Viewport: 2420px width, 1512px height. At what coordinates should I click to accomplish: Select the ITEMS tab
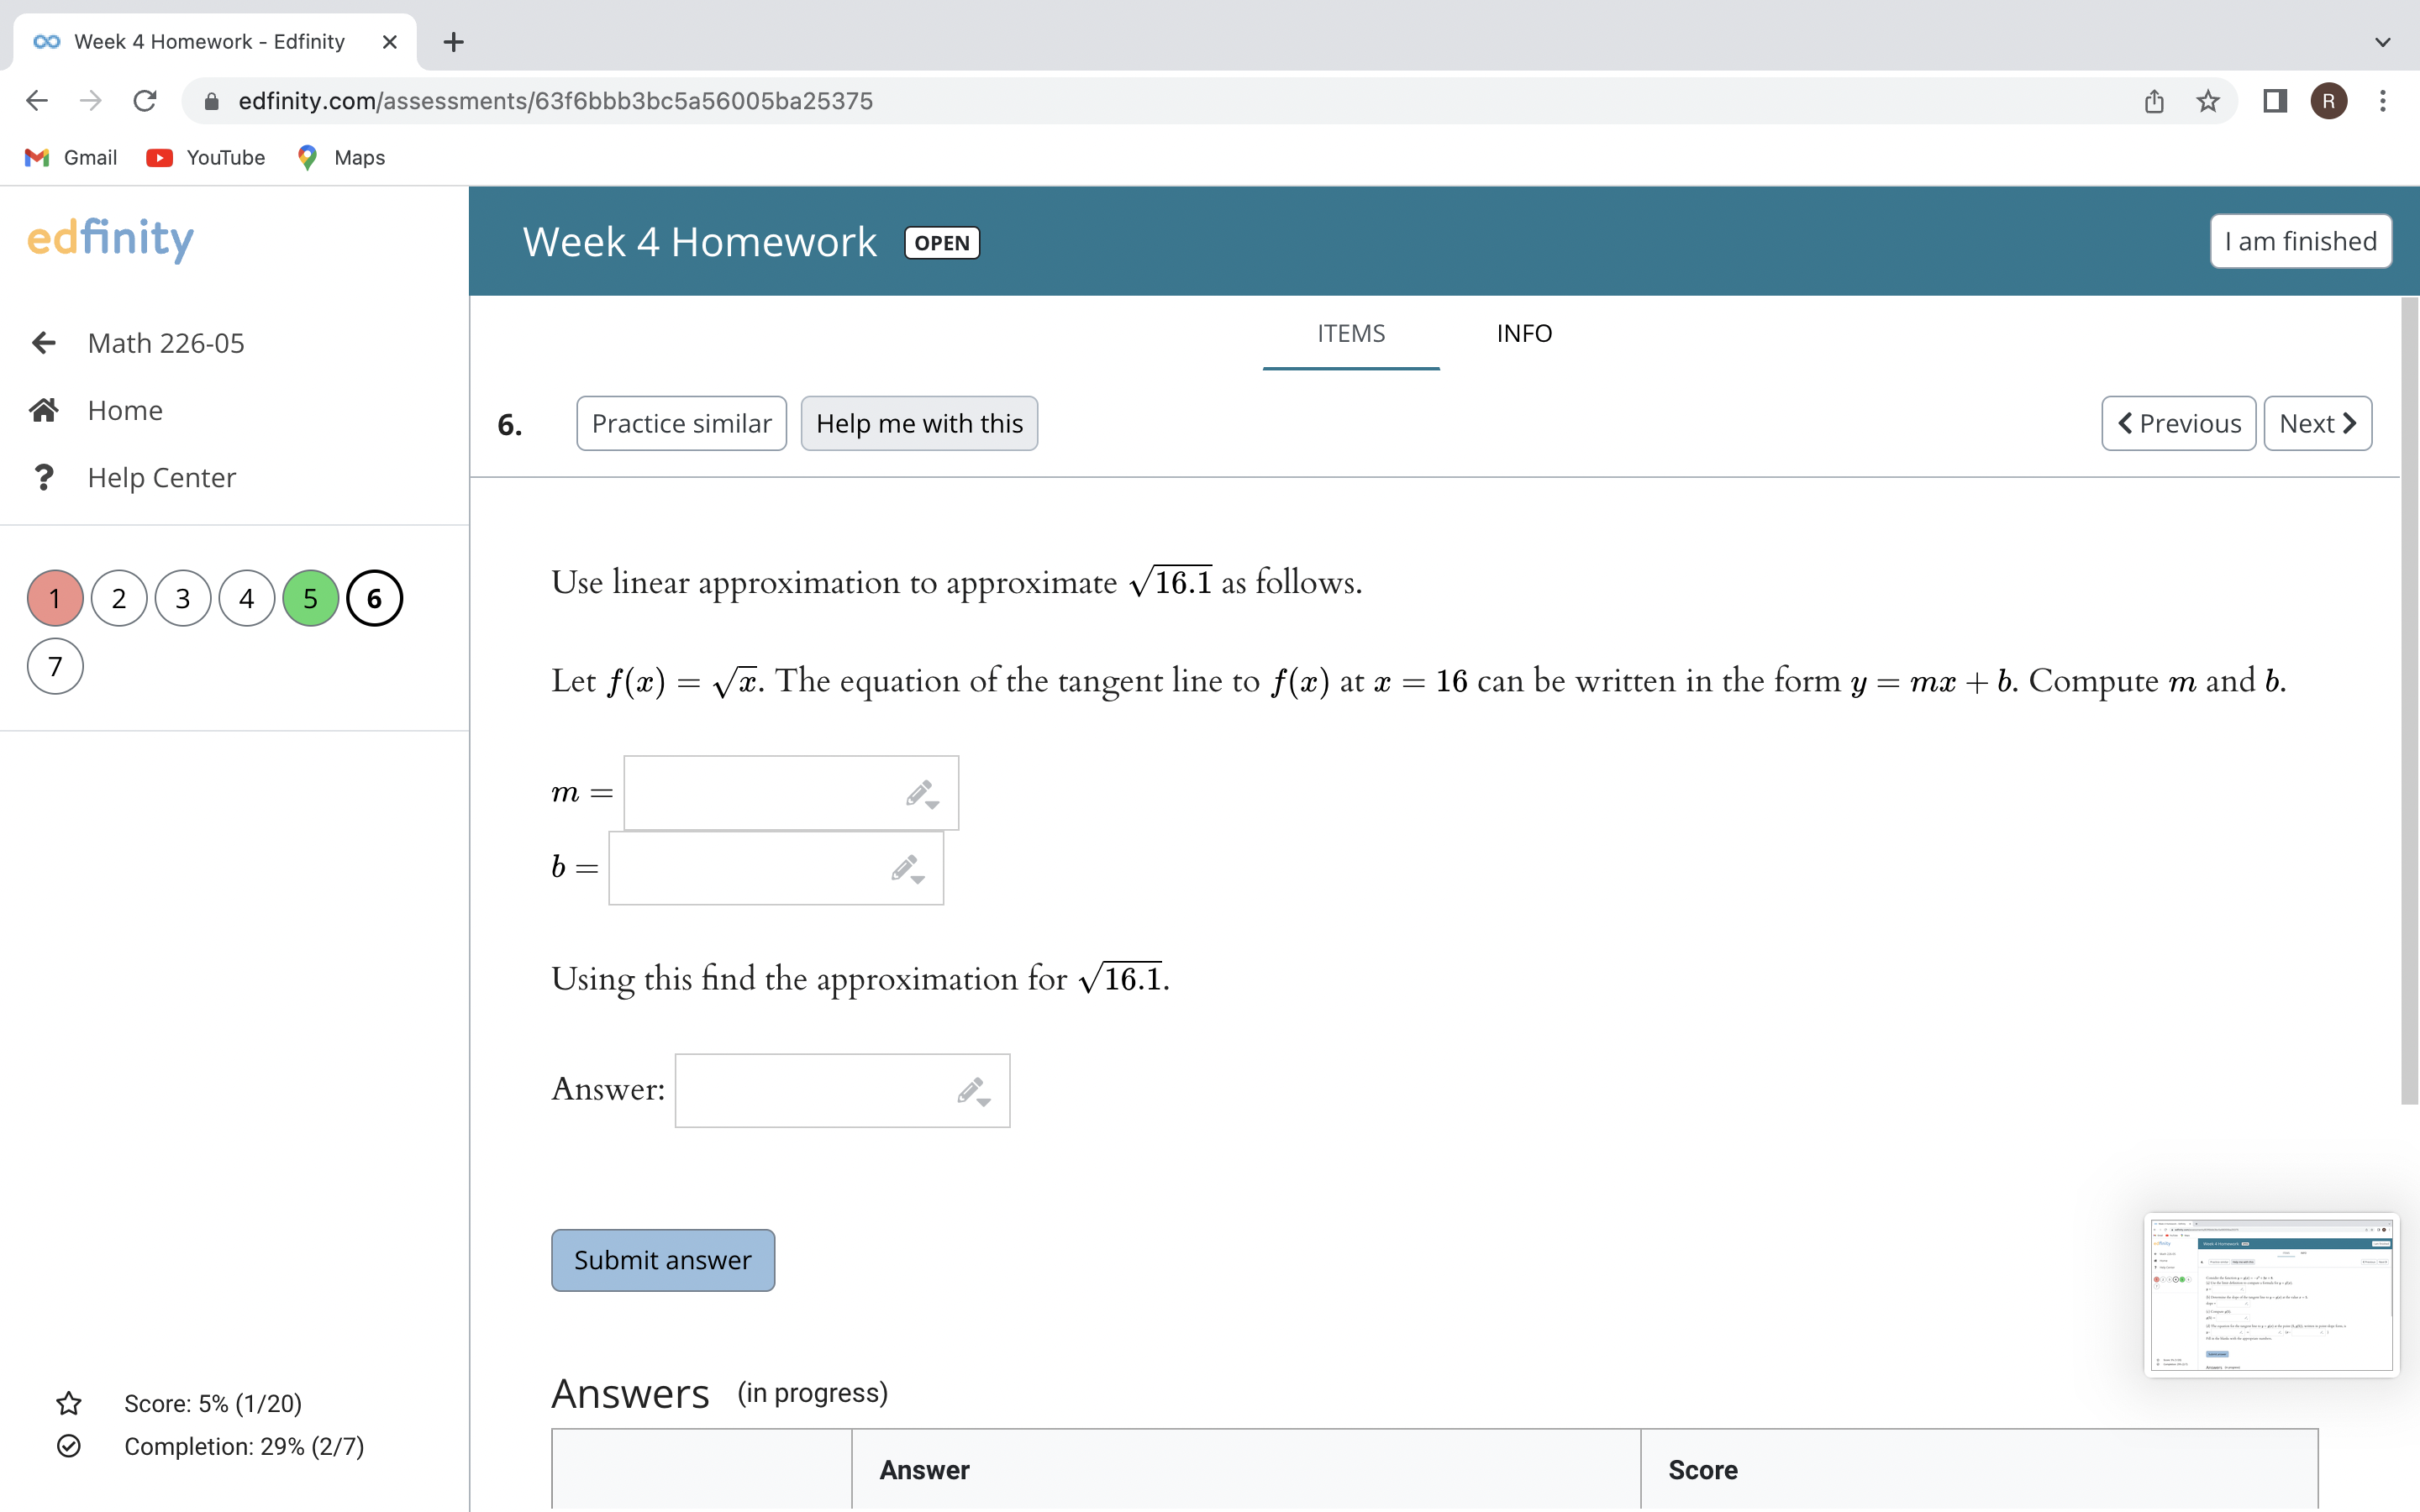click(x=1350, y=333)
